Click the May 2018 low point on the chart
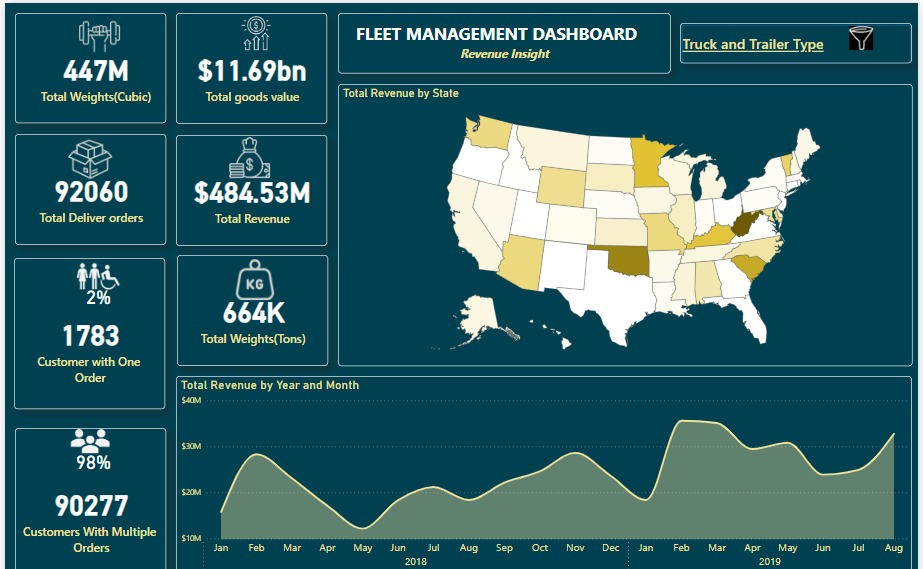The width and height of the screenshot is (923, 569). coord(363,527)
